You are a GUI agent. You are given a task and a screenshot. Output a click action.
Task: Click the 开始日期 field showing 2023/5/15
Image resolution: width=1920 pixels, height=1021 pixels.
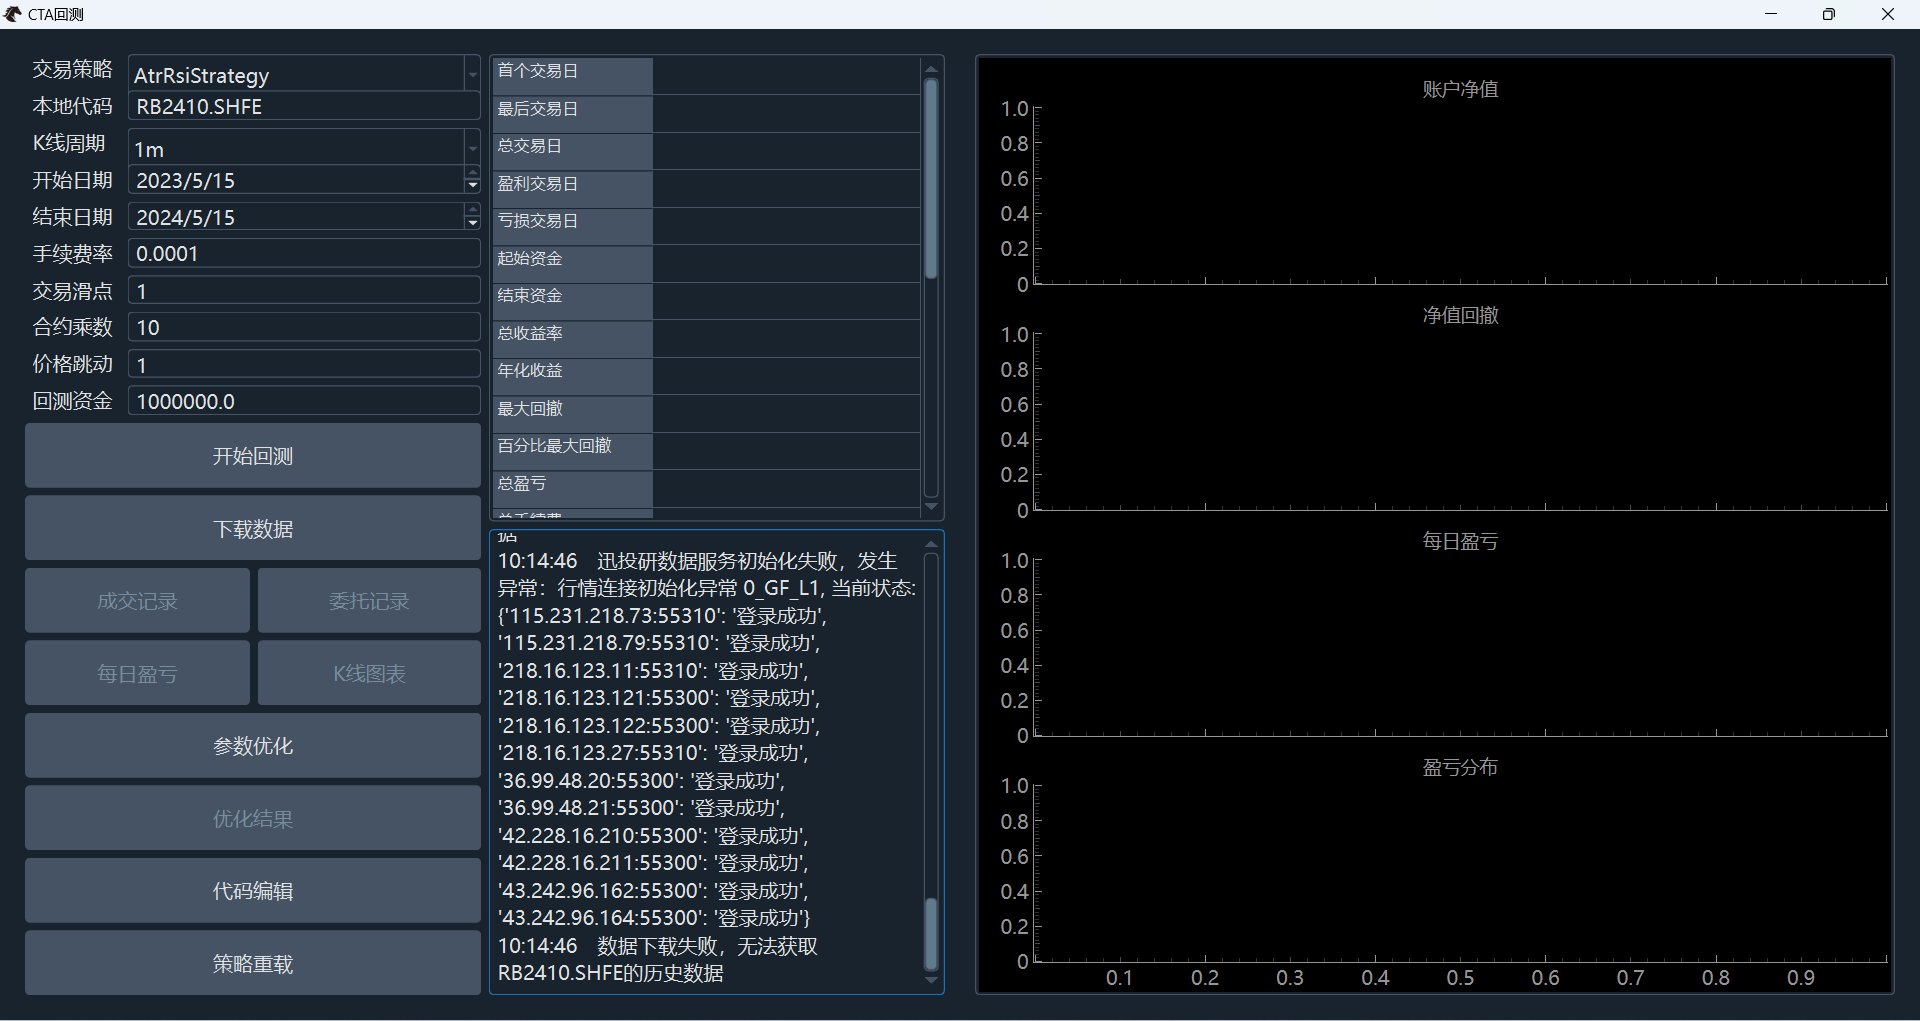pos(297,180)
